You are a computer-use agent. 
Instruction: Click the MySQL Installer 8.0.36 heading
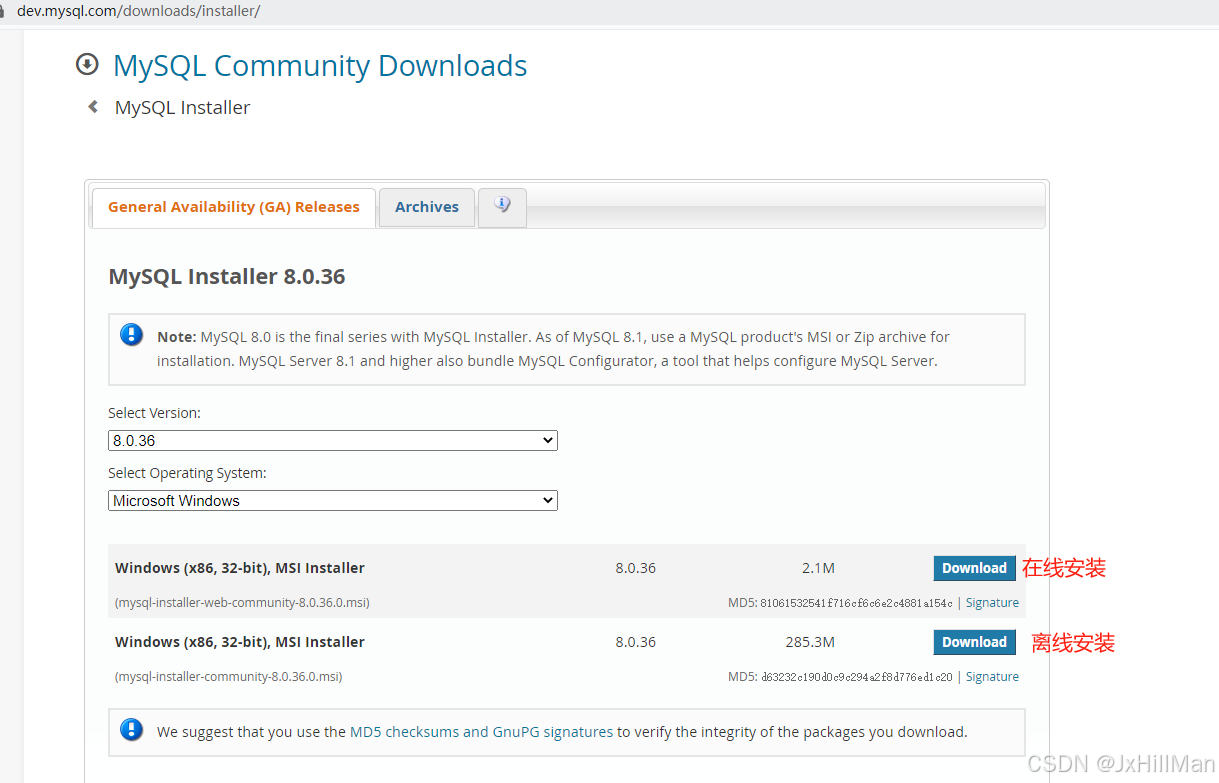coord(227,277)
